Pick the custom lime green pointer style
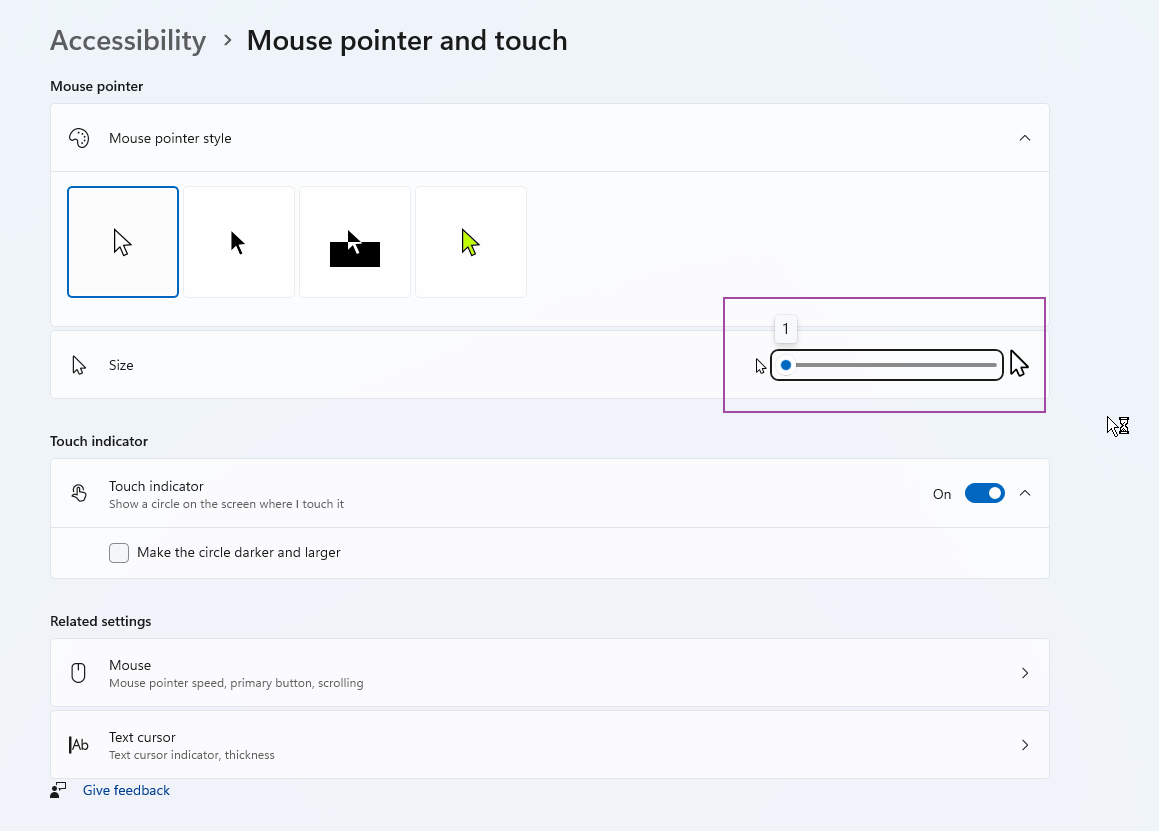 (x=471, y=242)
